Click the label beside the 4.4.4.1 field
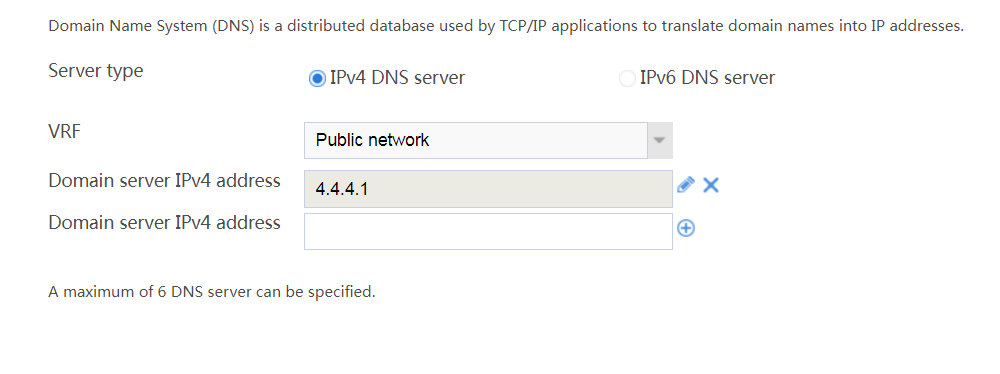1000x374 pixels. (x=165, y=181)
